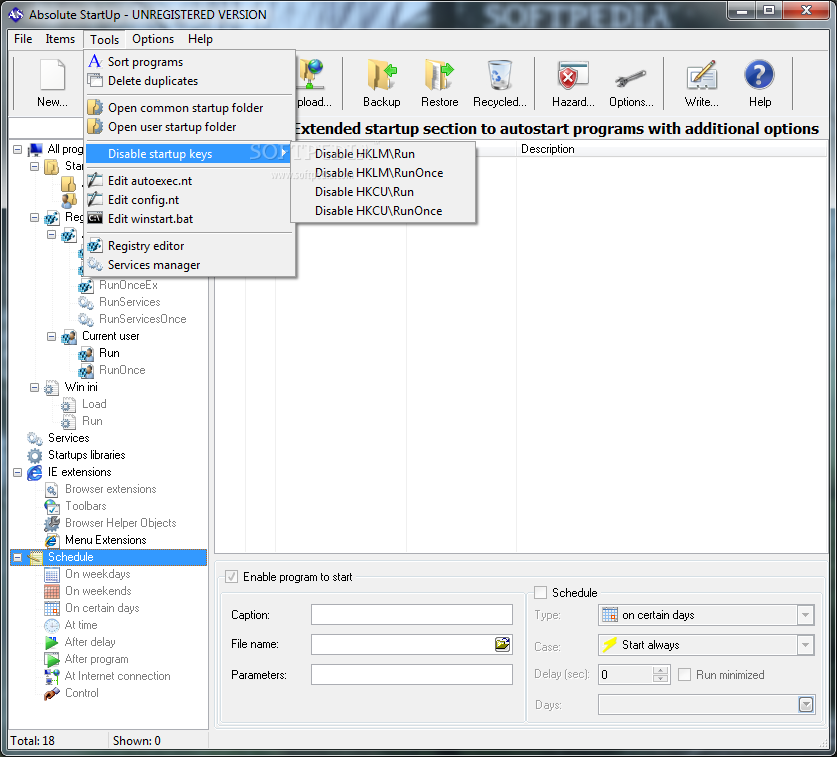
Task: Click the blue Help question icon
Action: [x=759, y=74]
